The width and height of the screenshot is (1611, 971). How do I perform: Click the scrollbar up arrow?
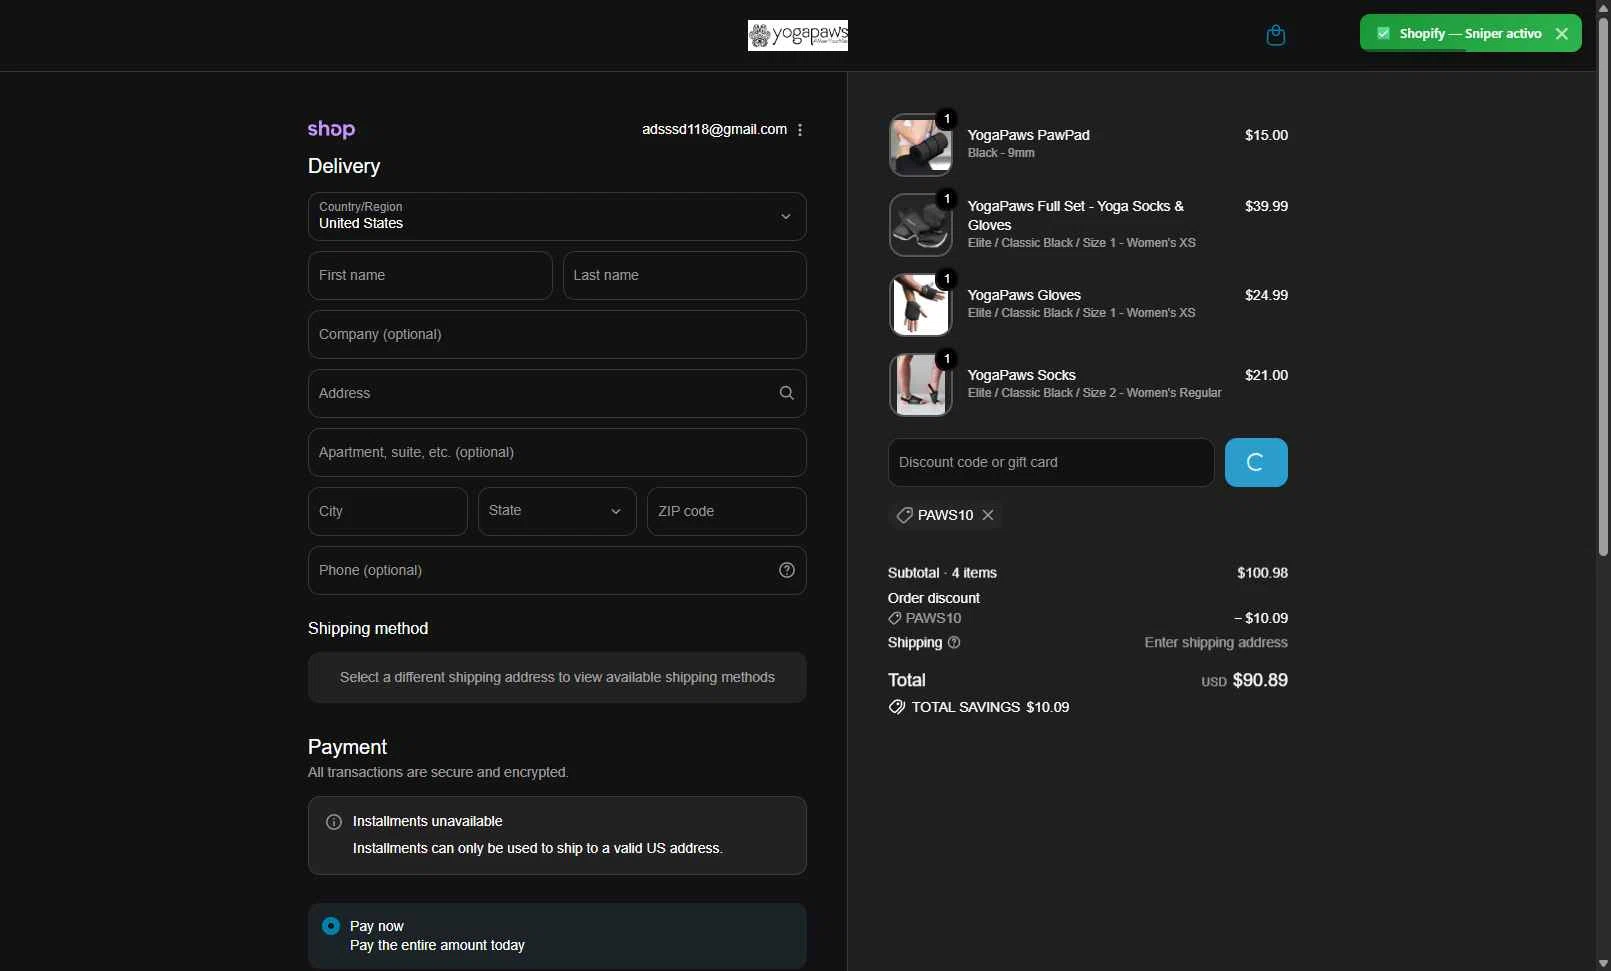coord(1603,8)
